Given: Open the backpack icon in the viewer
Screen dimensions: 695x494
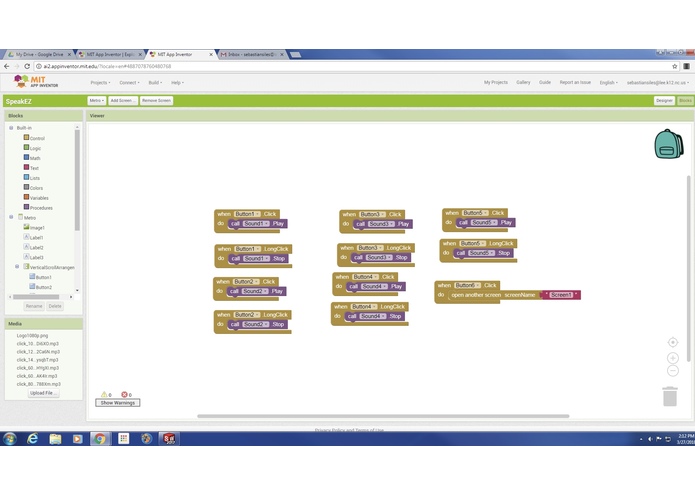Looking at the screenshot, I should [x=669, y=144].
